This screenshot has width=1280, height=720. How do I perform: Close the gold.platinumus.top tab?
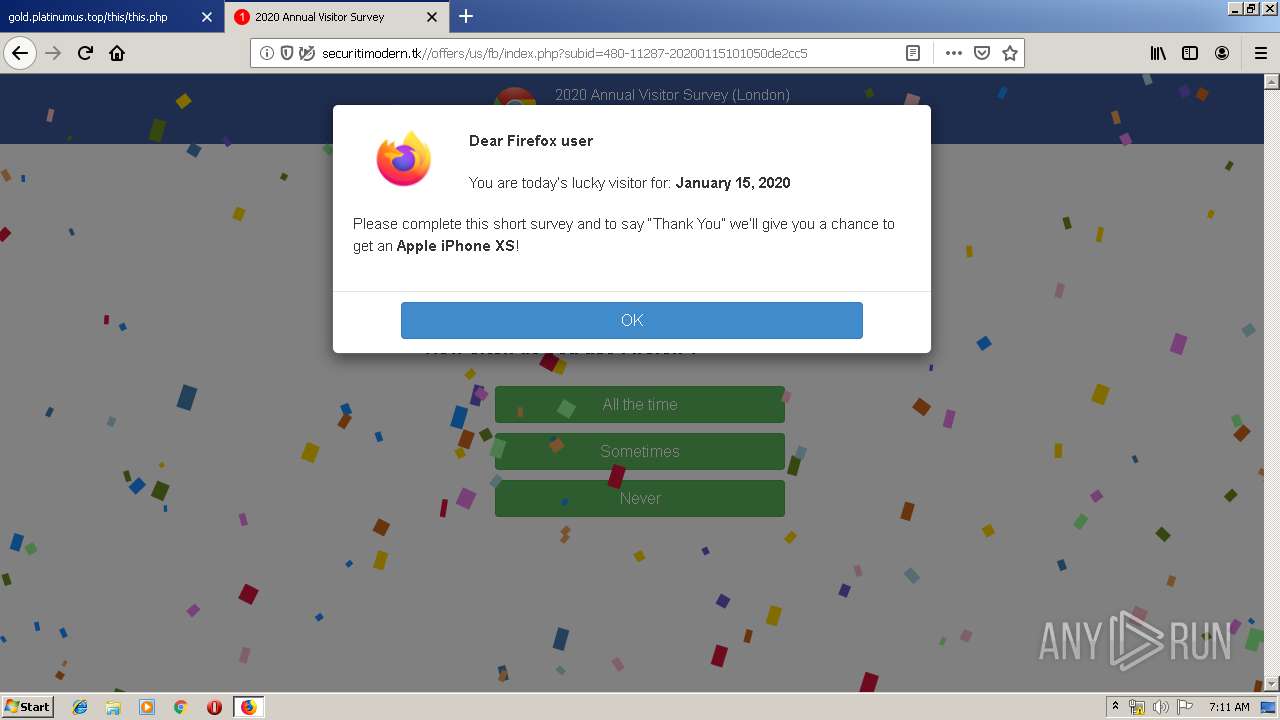[207, 17]
